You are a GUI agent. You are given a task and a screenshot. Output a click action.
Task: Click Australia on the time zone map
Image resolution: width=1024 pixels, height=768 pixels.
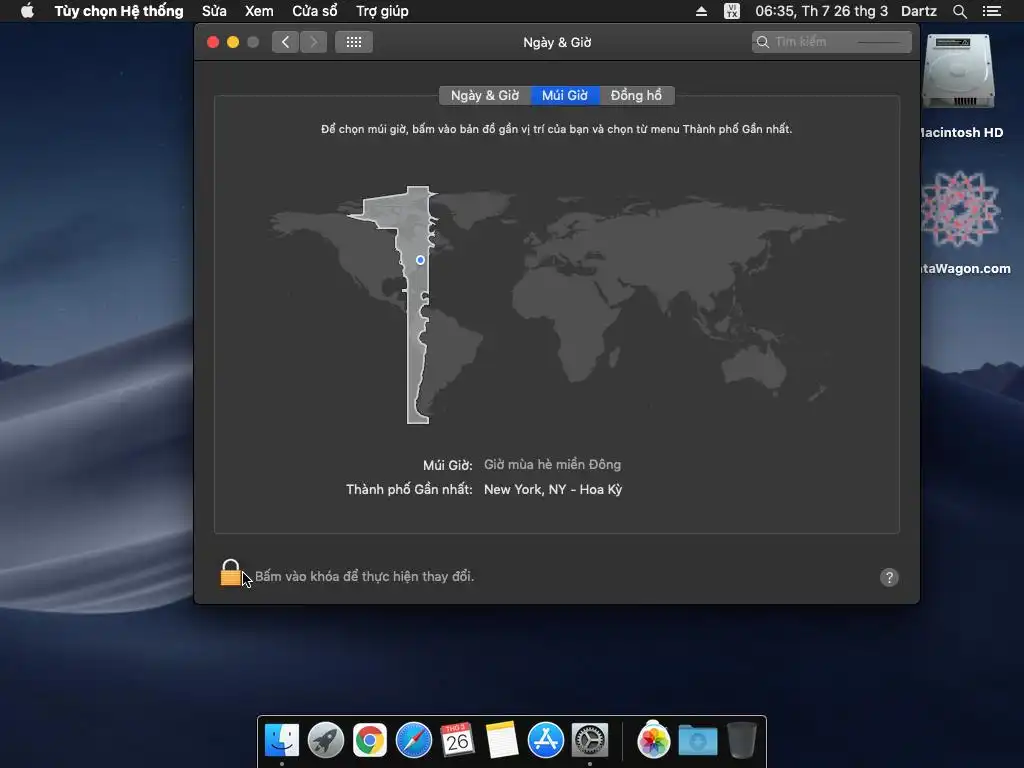click(754, 367)
